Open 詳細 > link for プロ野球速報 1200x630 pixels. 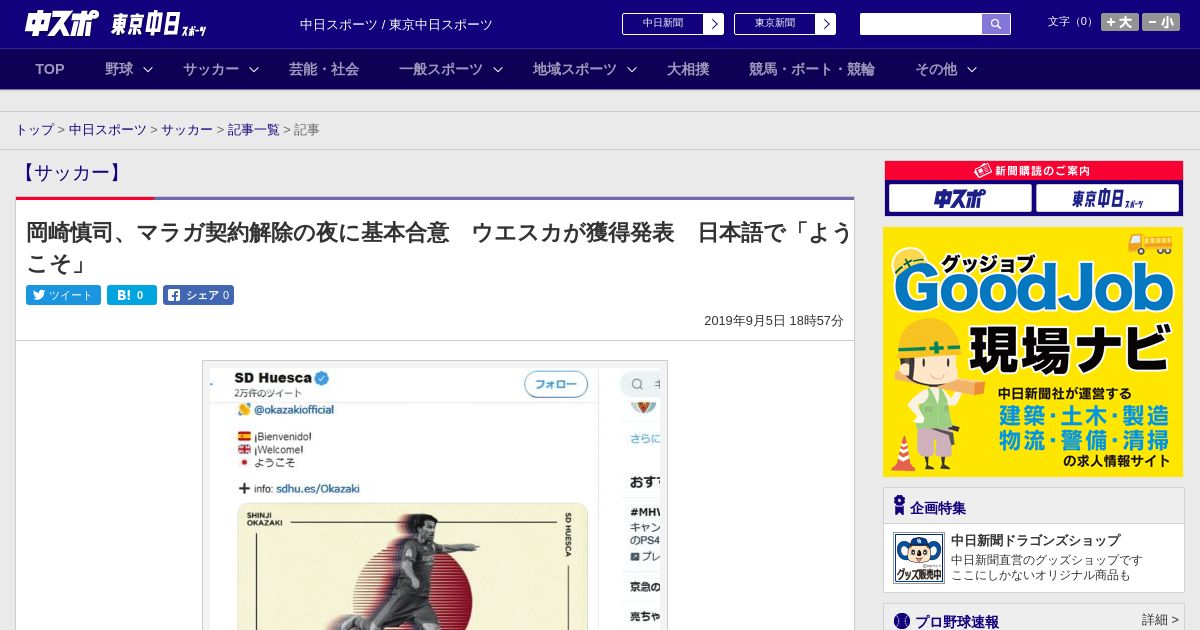1160,620
